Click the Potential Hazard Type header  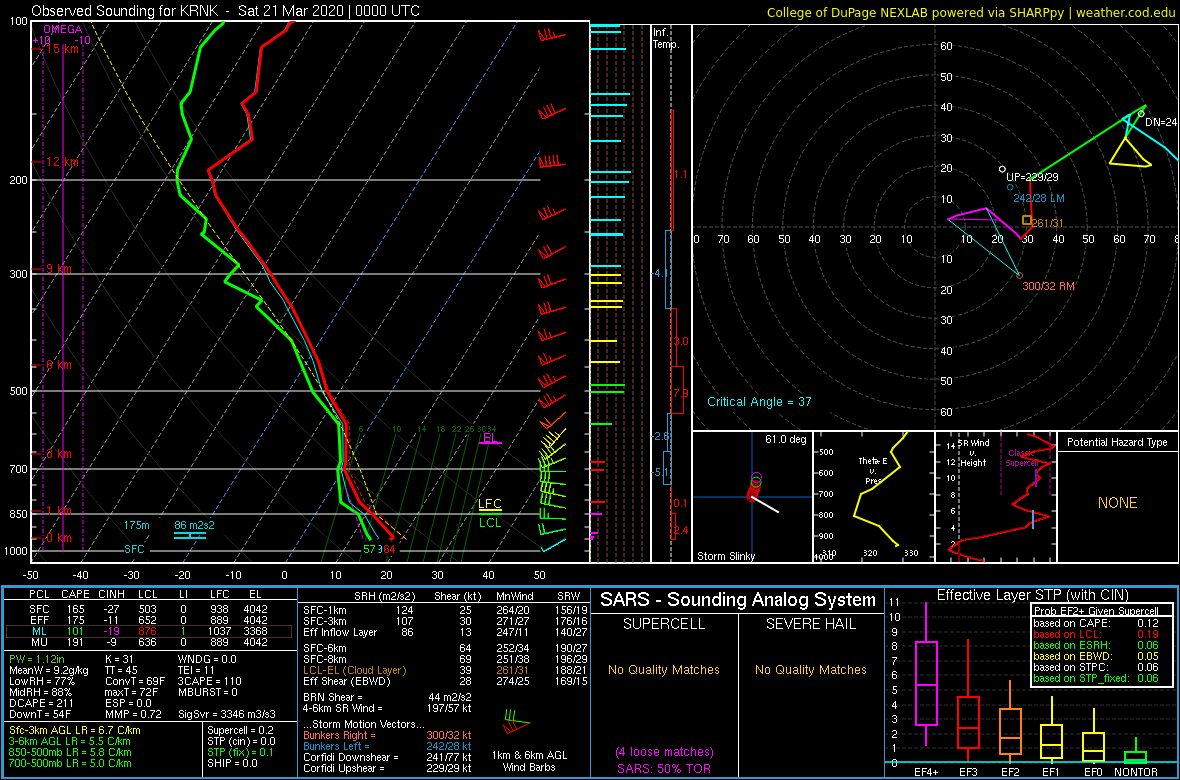[x=1118, y=442]
